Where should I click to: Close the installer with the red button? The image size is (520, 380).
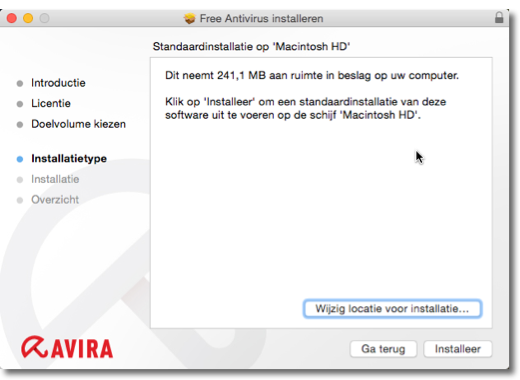(x=12, y=18)
